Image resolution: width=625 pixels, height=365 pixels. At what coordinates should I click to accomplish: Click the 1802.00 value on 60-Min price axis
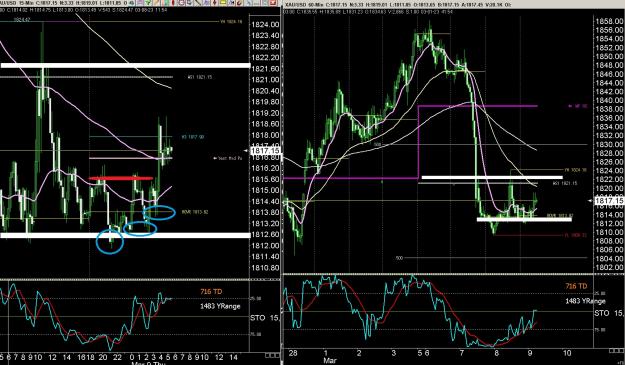click(609, 267)
